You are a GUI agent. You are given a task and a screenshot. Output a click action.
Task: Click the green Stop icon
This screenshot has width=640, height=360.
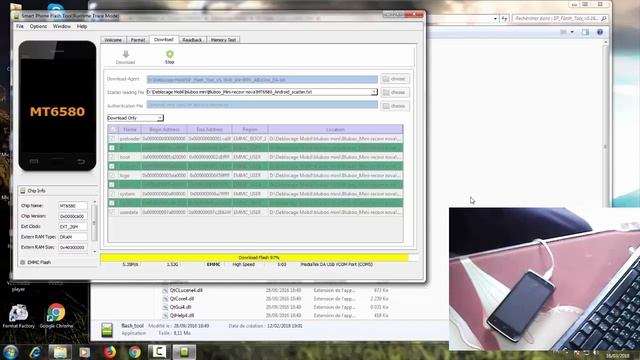tap(170, 54)
